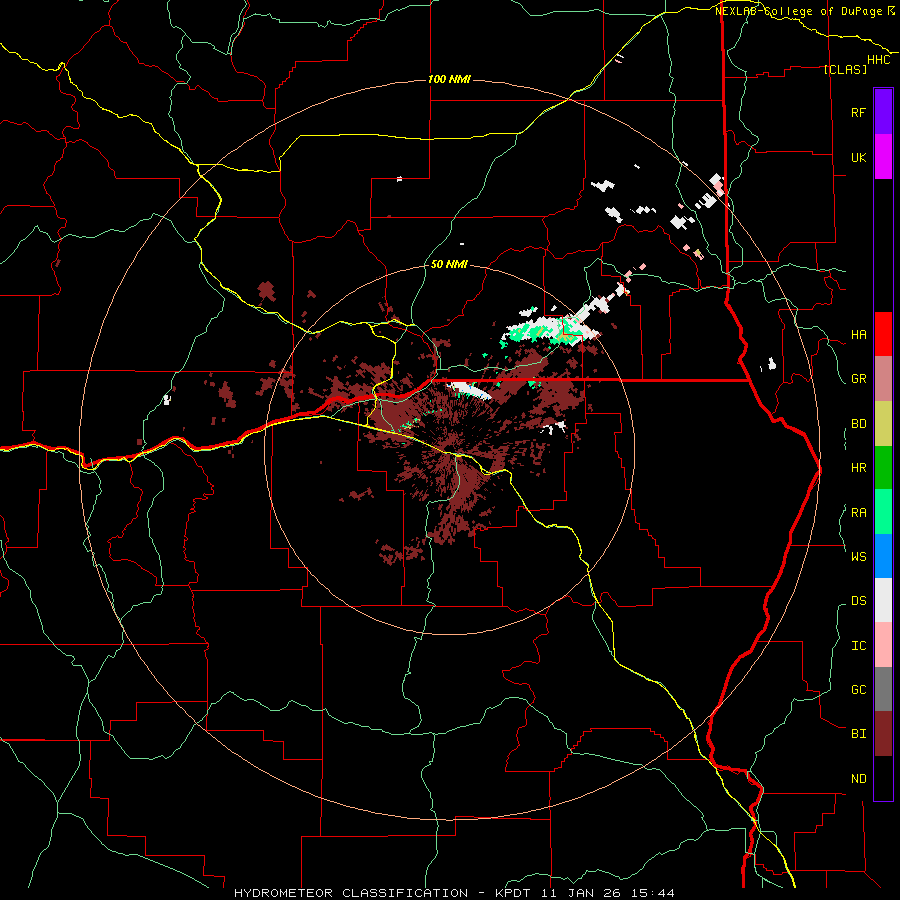Click the HYDROMETEOR CLASSIFICATION title text

351,893
